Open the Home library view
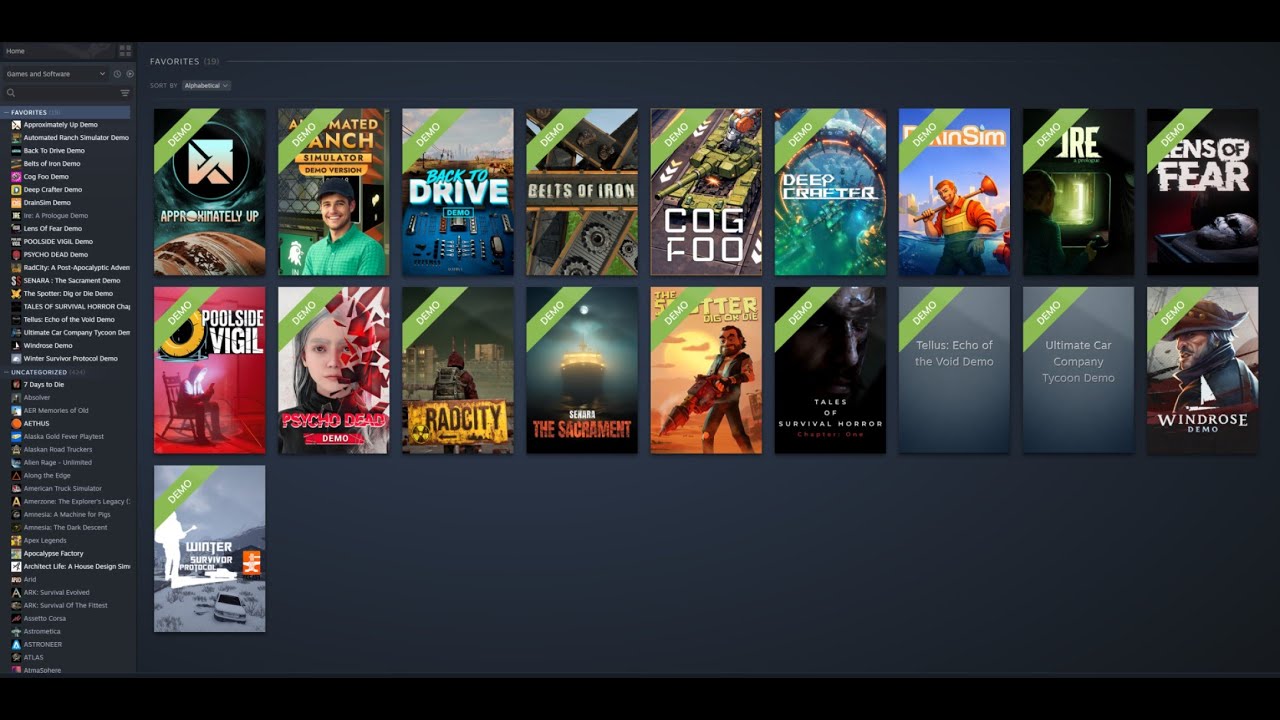The image size is (1280, 720). click(58, 51)
